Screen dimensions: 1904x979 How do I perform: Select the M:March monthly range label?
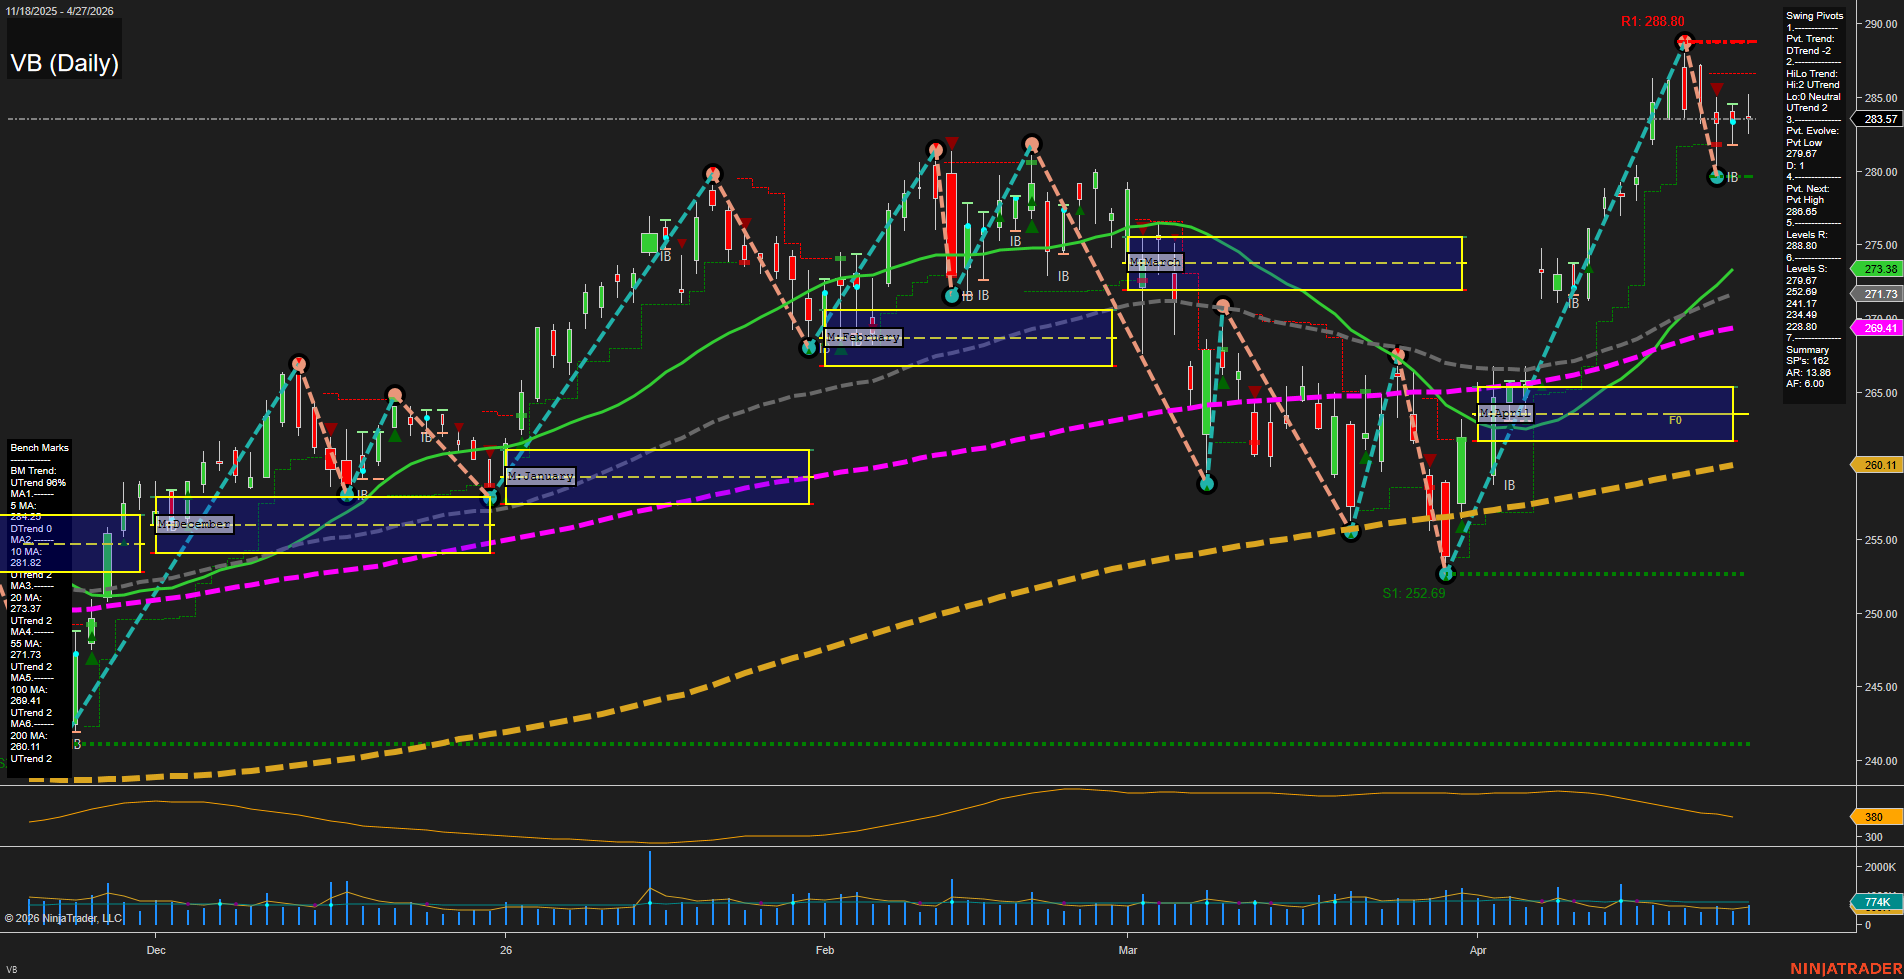pyautogui.click(x=1155, y=262)
